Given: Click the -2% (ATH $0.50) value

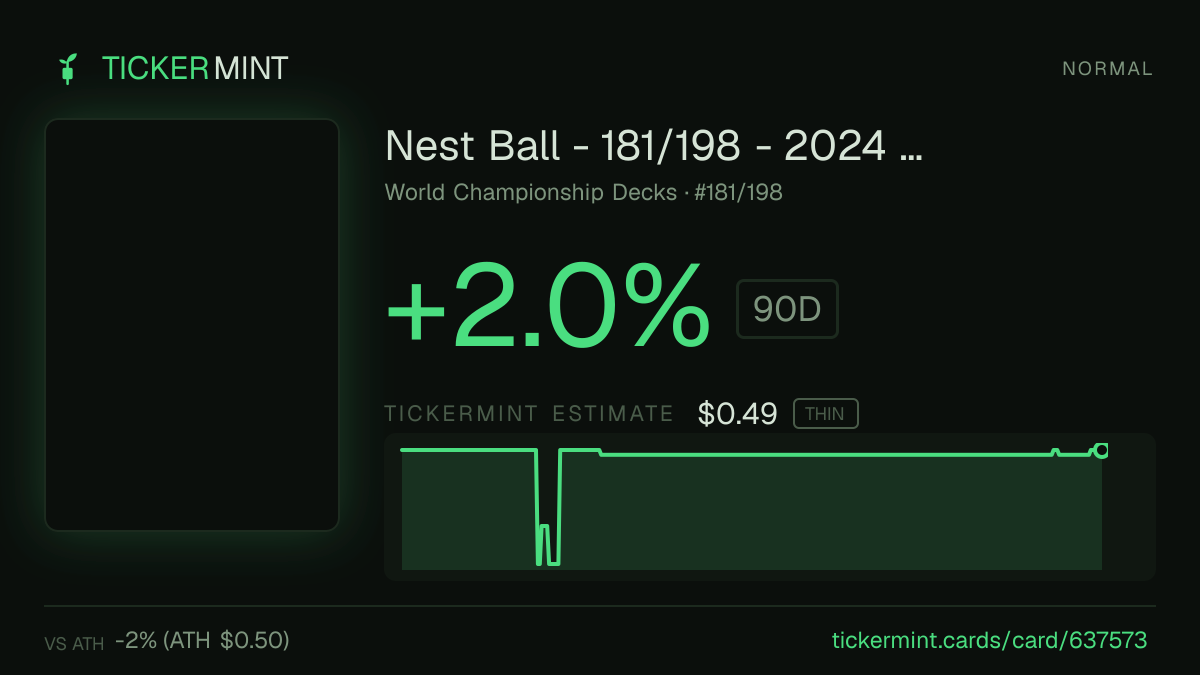Looking at the screenshot, I should (202, 640).
